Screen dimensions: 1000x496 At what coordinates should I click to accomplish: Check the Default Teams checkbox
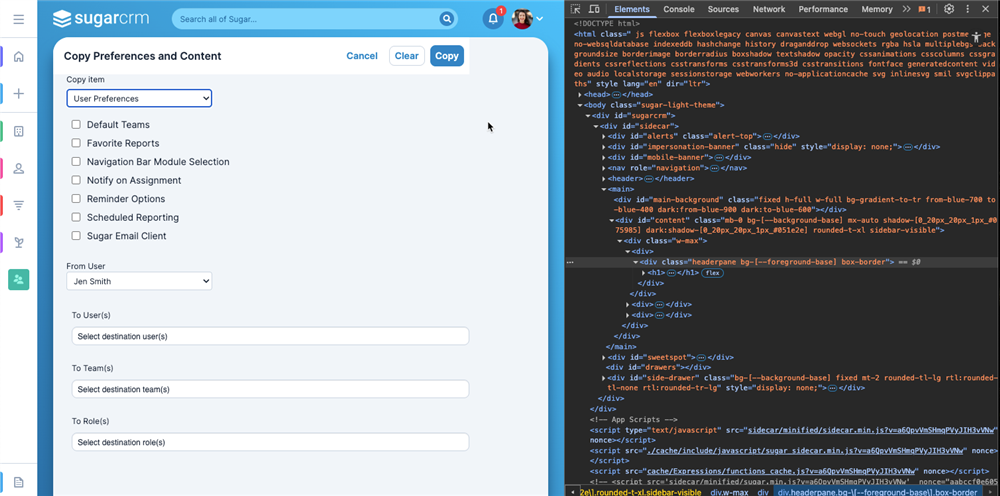tap(76, 125)
